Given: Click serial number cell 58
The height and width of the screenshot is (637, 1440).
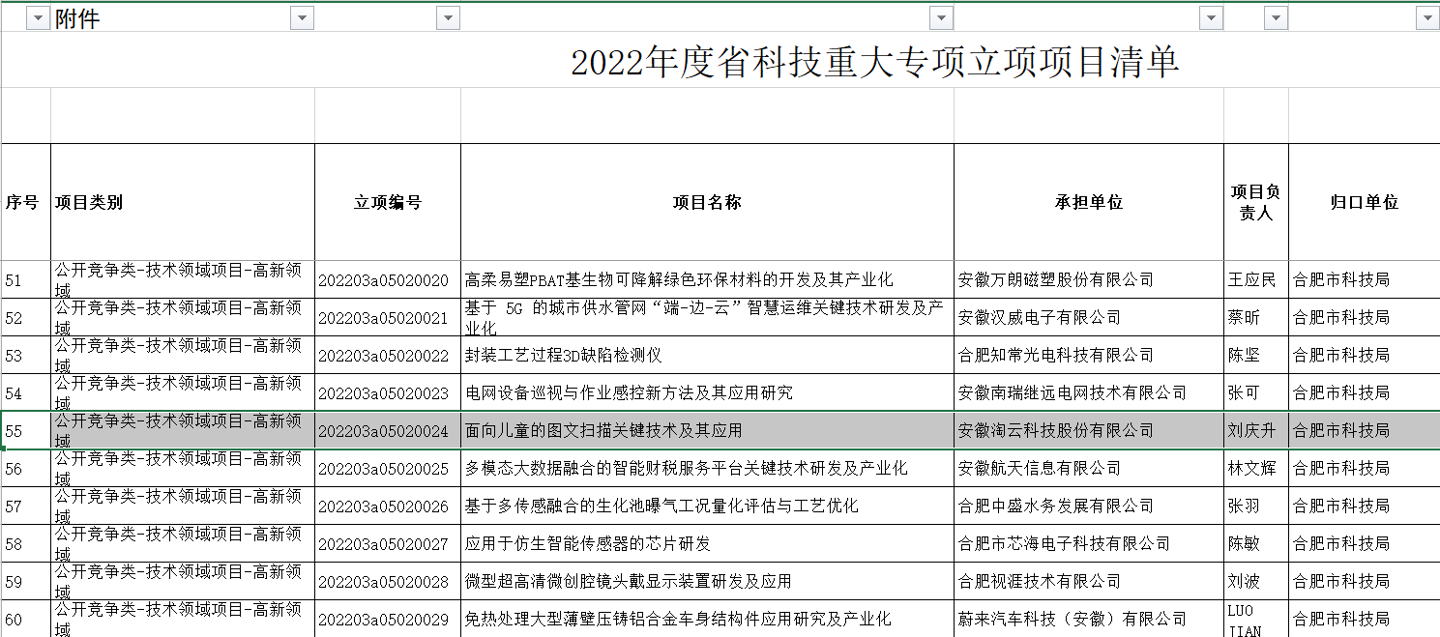Looking at the screenshot, I should [15, 544].
